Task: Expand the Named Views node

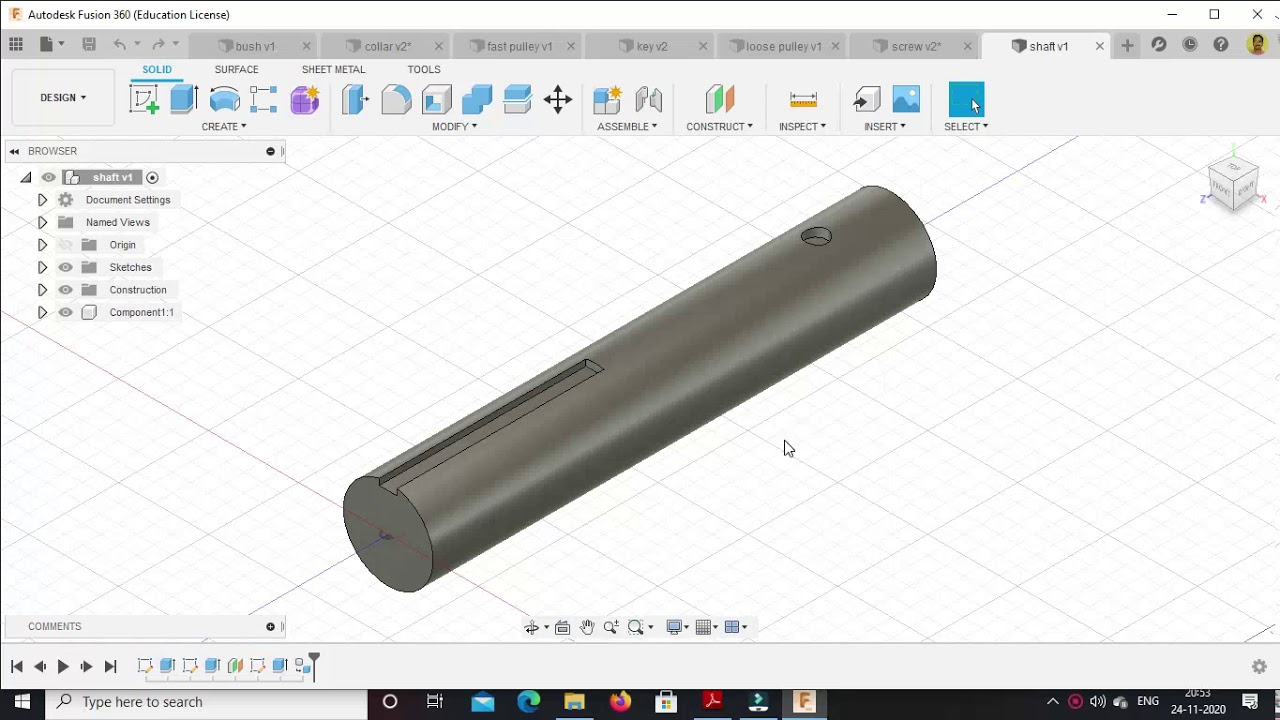Action: click(42, 222)
